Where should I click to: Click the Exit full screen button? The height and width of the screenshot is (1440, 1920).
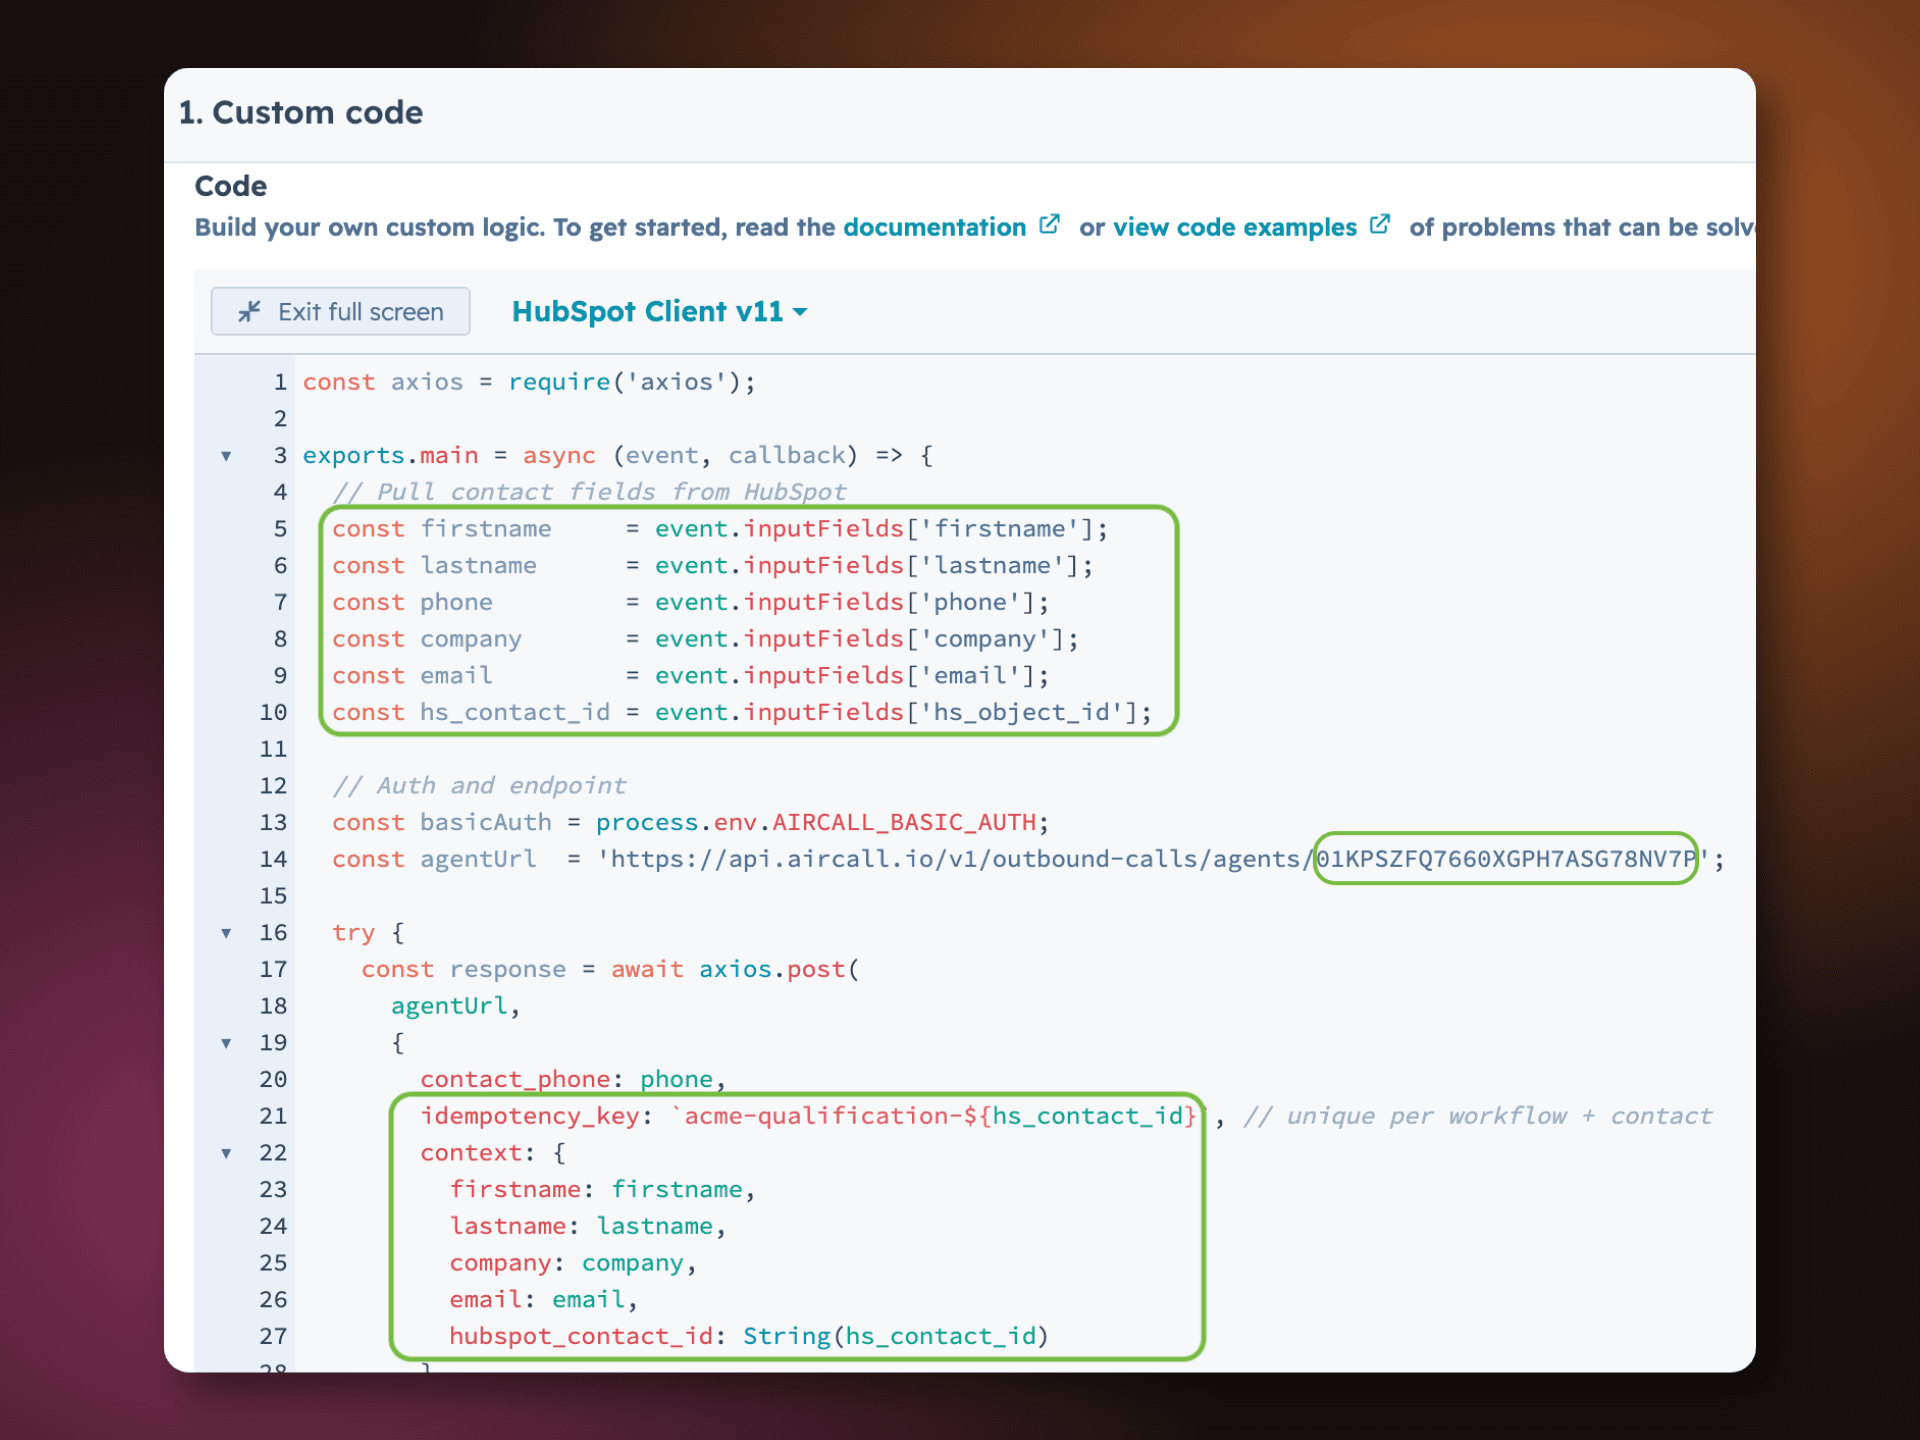(x=340, y=312)
